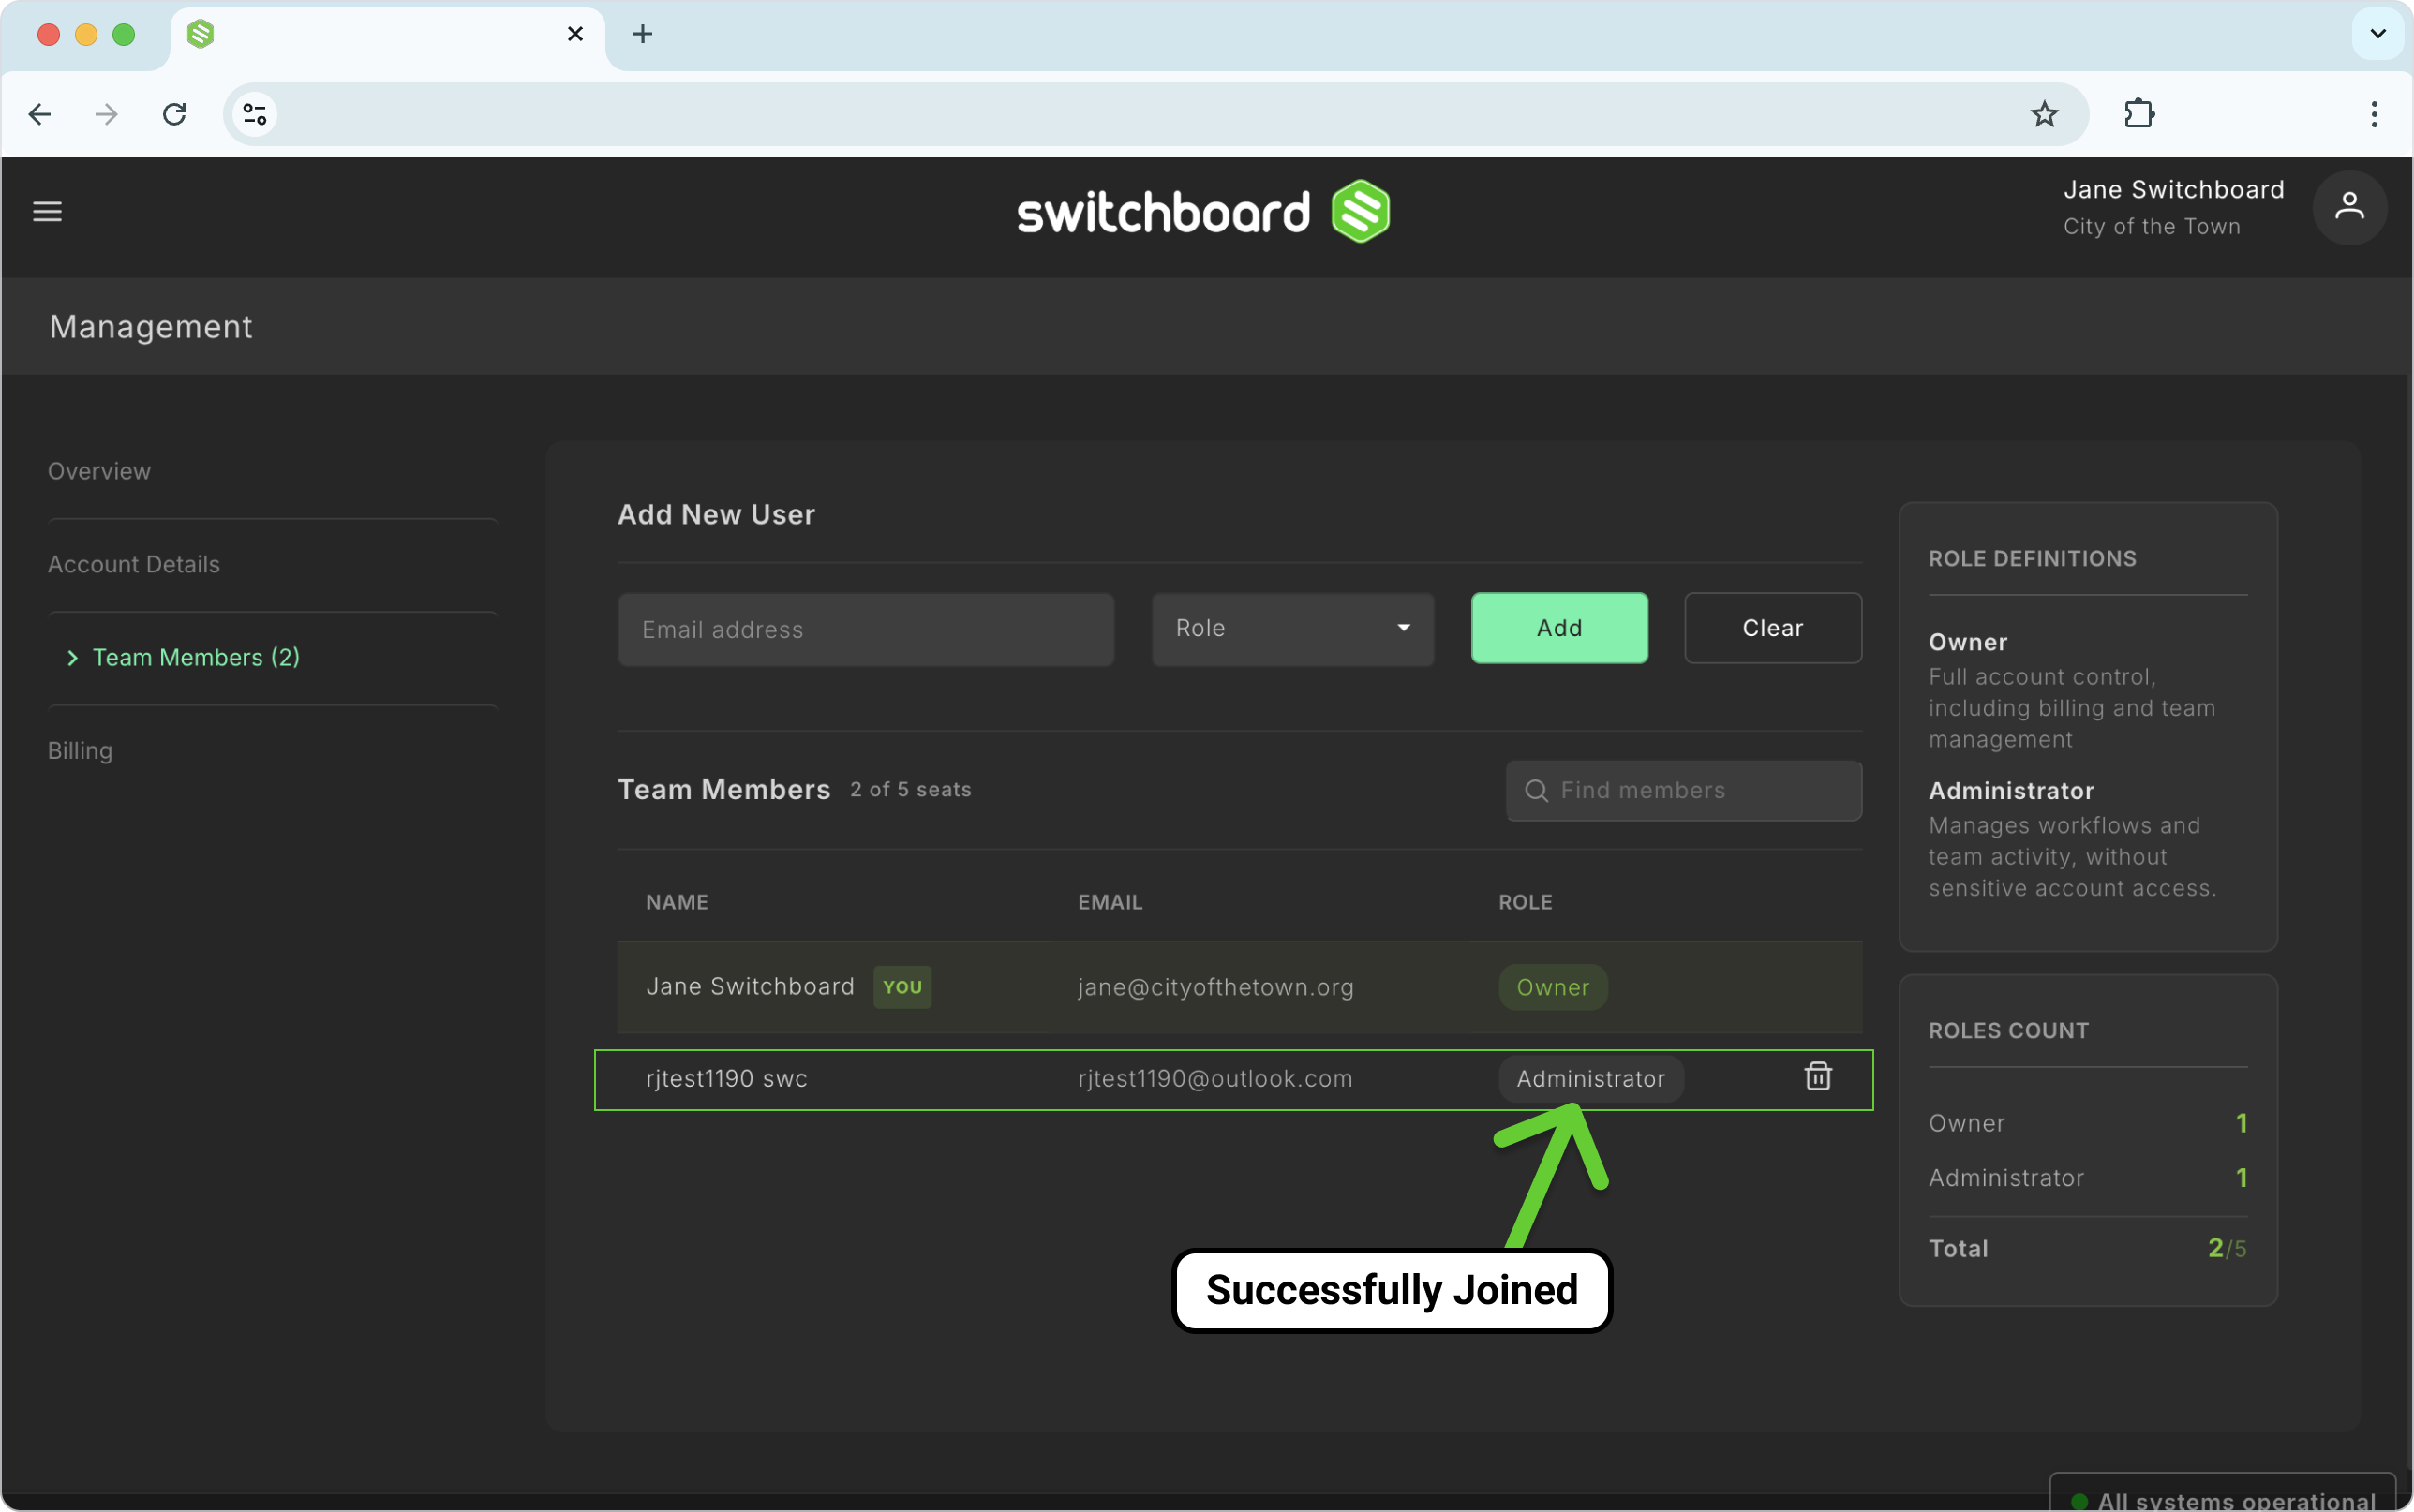Click the Jane Switchboard name cell

(x=750, y=987)
